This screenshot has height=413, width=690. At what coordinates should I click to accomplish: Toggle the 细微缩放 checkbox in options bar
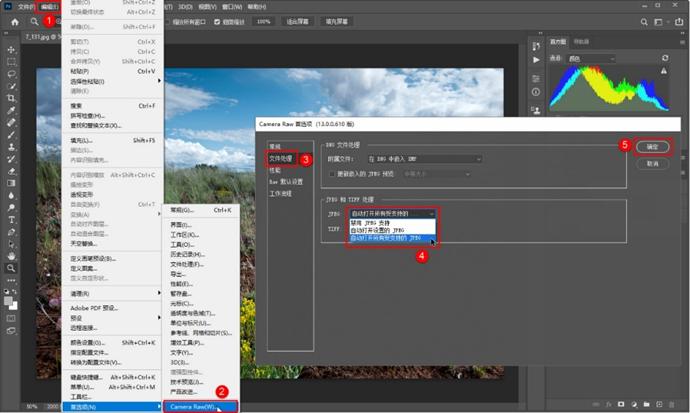pos(218,21)
